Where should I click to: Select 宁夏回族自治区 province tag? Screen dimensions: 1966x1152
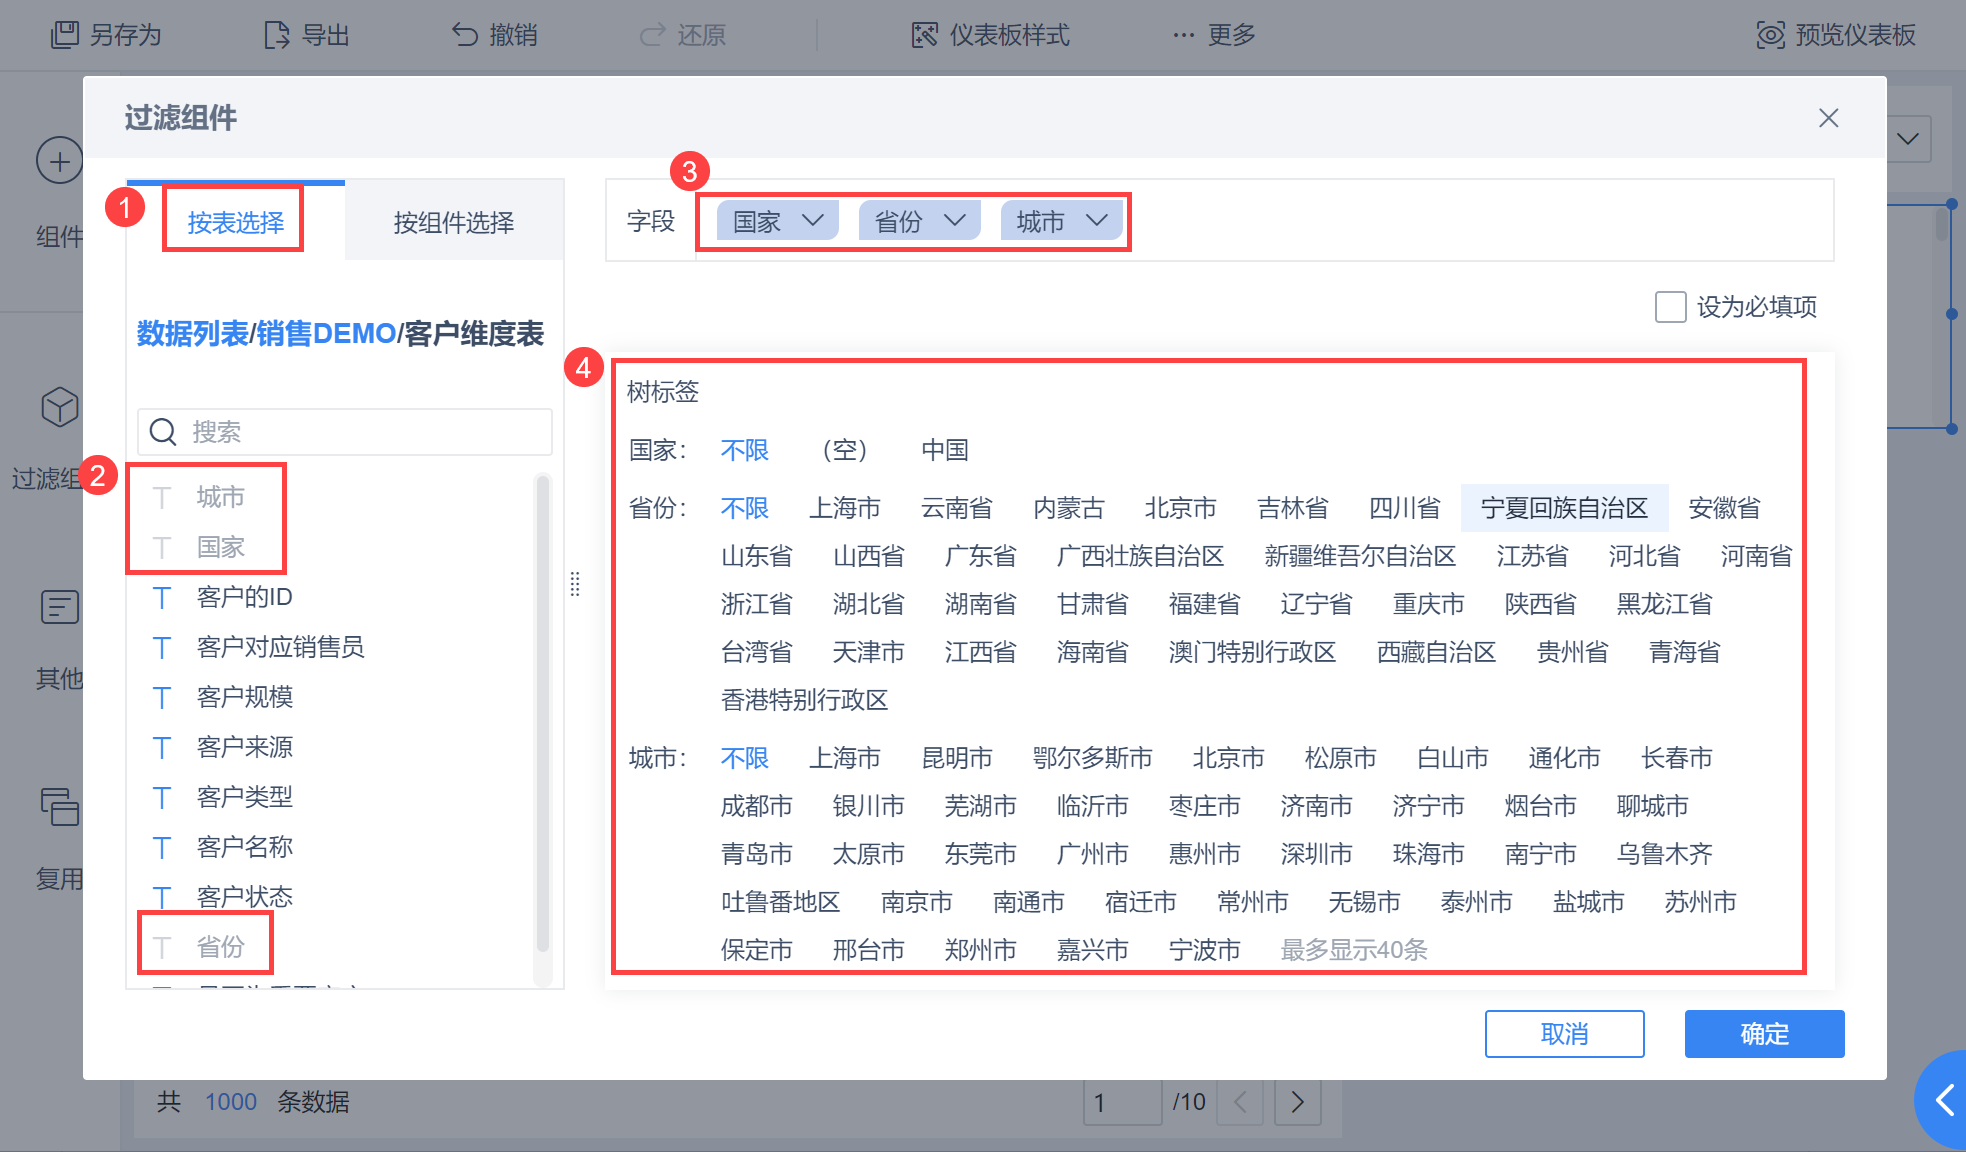click(1564, 508)
